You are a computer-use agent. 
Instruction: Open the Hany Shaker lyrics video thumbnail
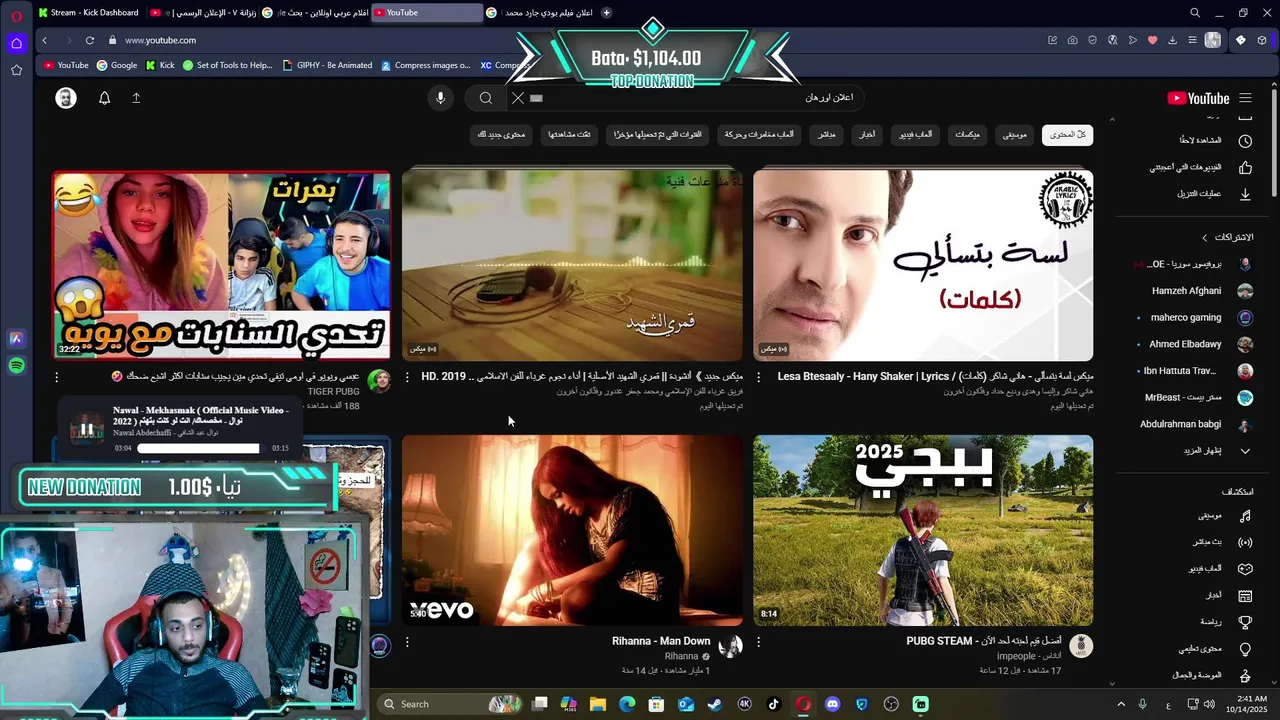(x=923, y=265)
